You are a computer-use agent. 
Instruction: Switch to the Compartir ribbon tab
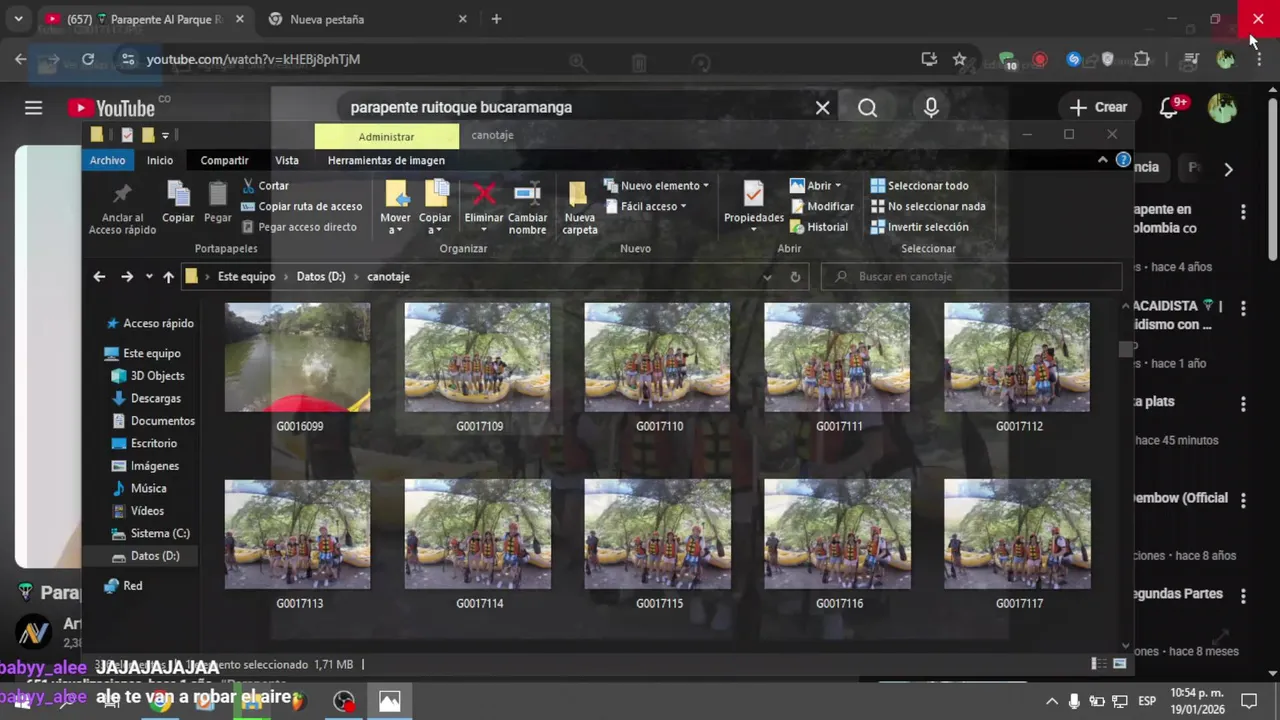[x=224, y=160]
